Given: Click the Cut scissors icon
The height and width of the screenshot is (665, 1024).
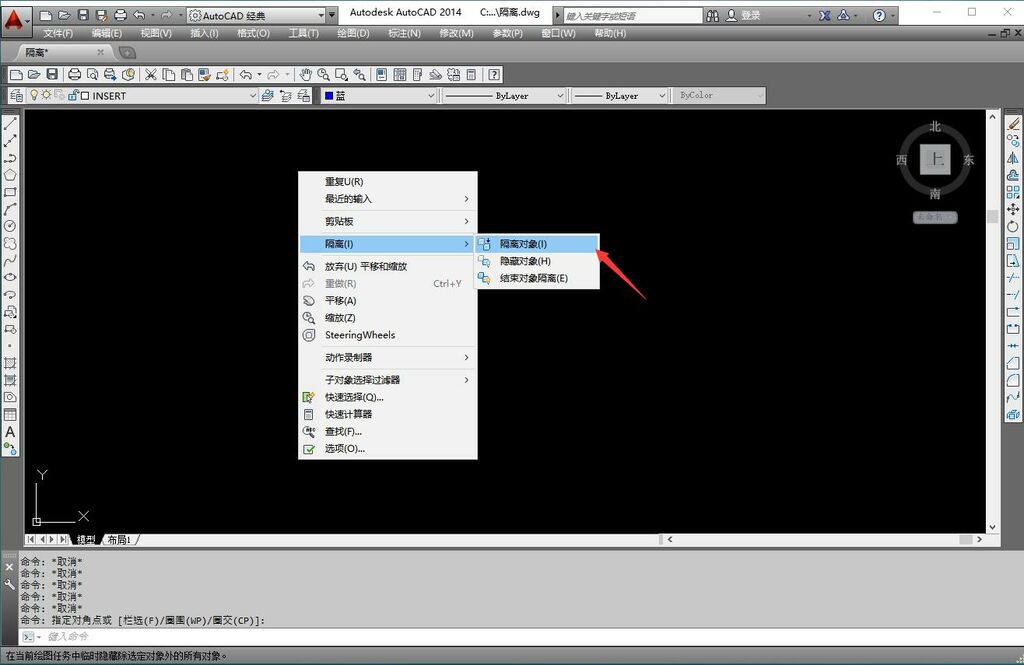Looking at the screenshot, I should pos(151,74).
